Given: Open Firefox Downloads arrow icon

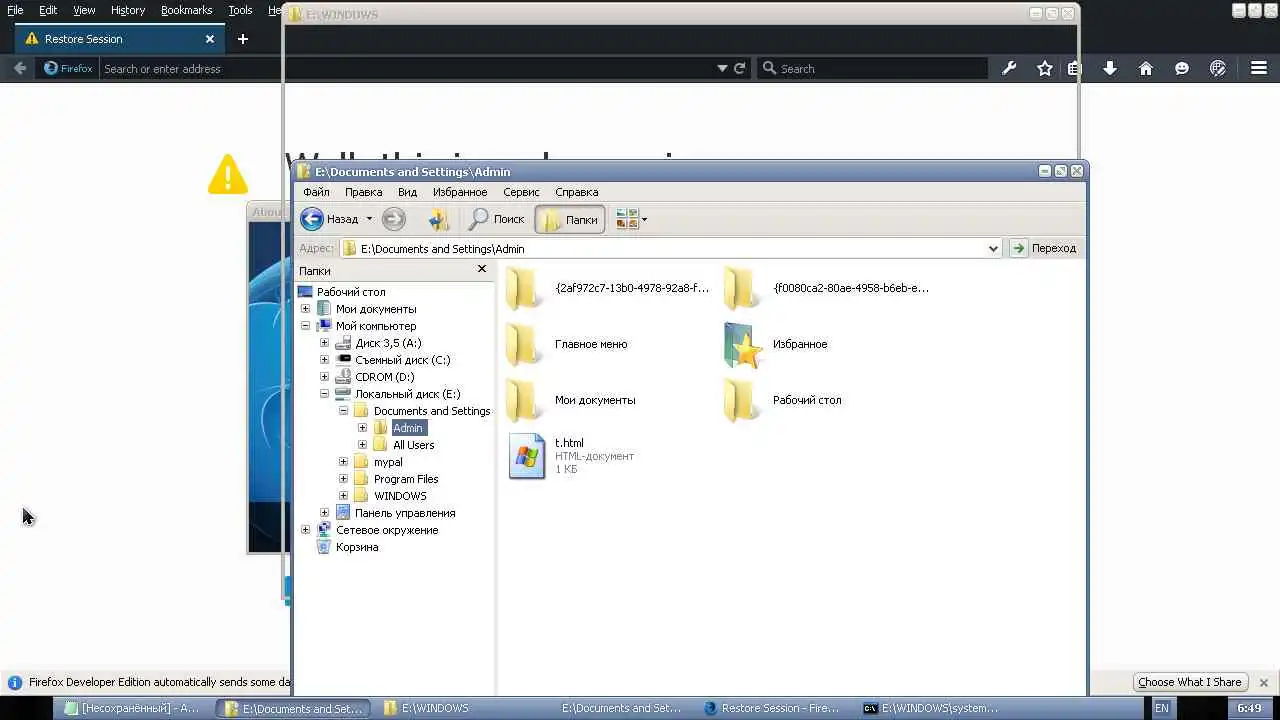Looking at the screenshot, I should 1110,68.
